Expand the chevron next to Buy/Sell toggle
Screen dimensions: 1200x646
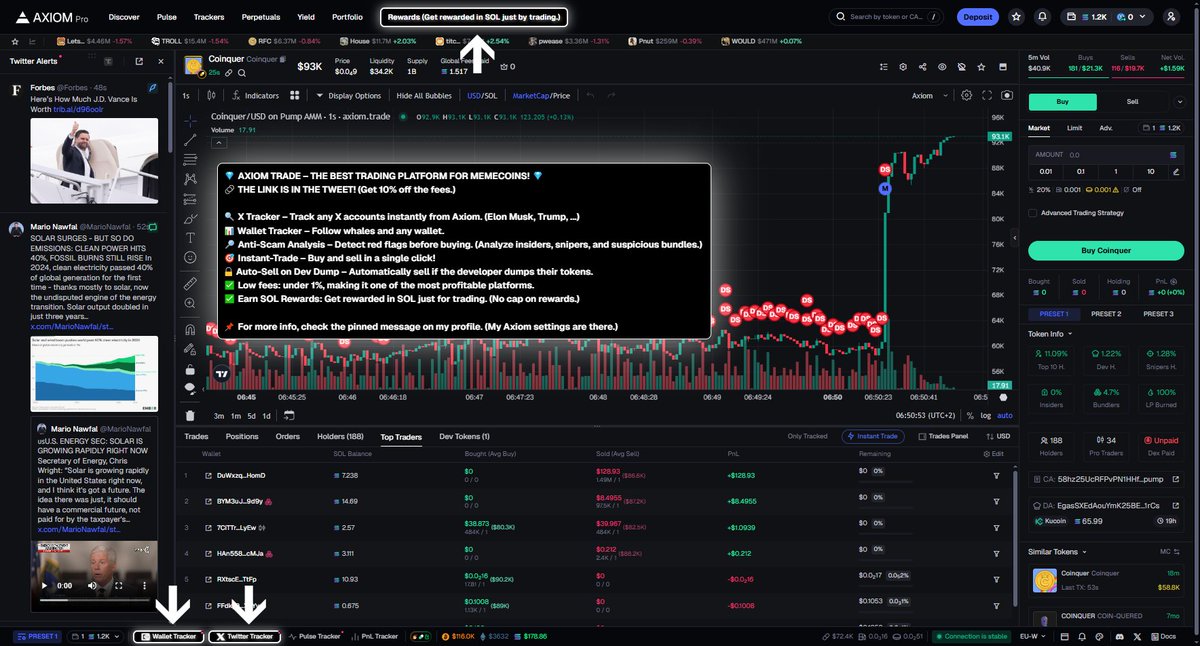(1179, 101)
